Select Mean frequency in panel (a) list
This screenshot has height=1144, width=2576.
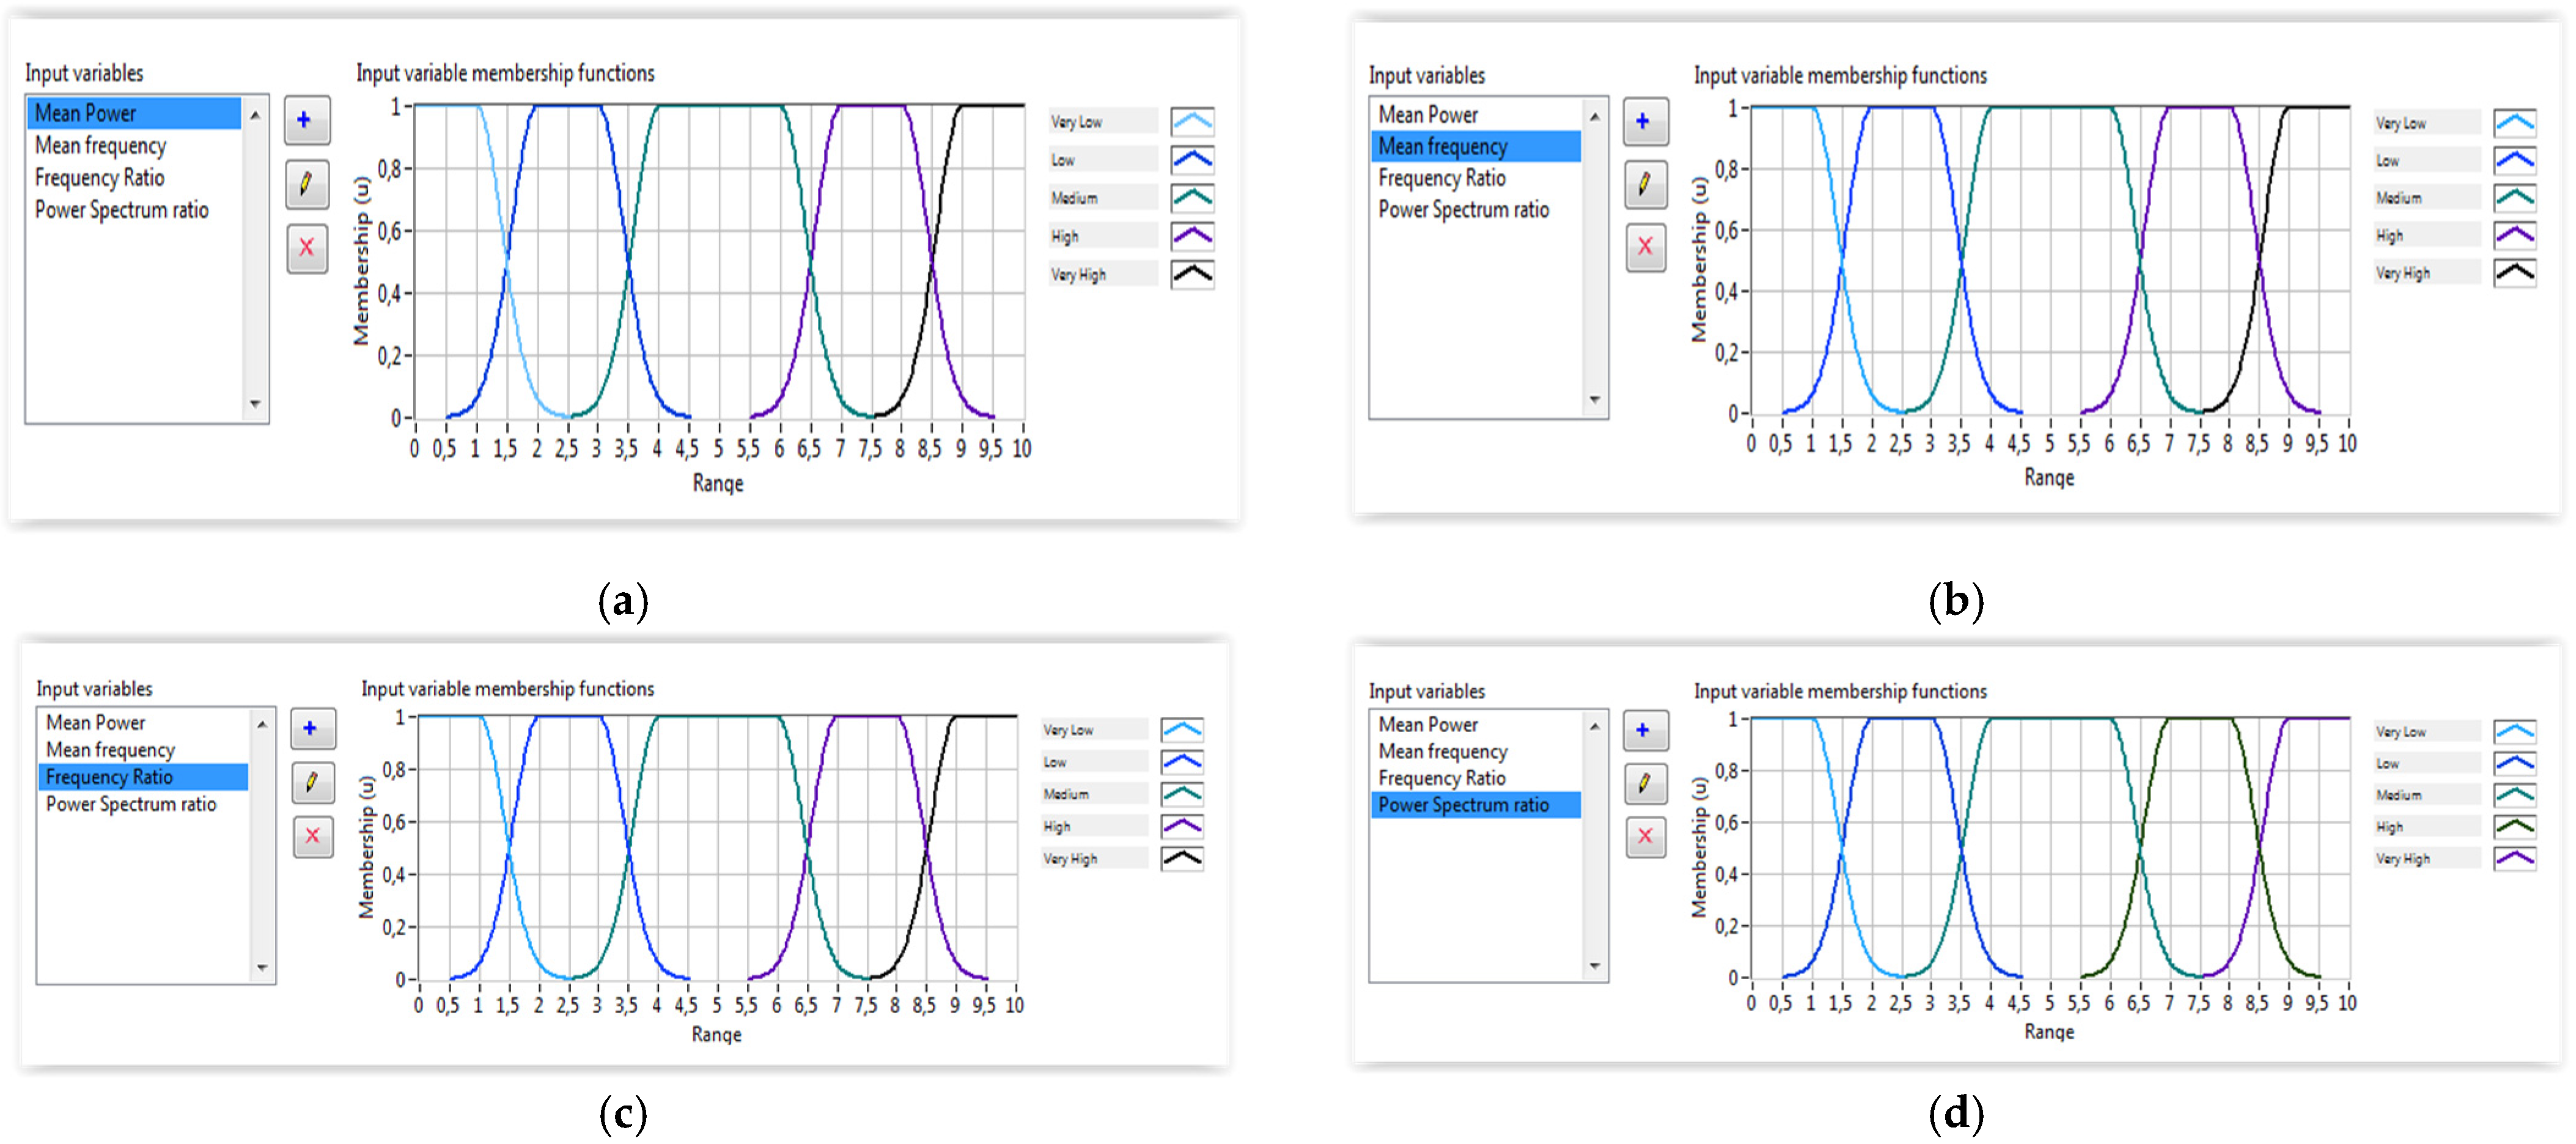[100, 146]
